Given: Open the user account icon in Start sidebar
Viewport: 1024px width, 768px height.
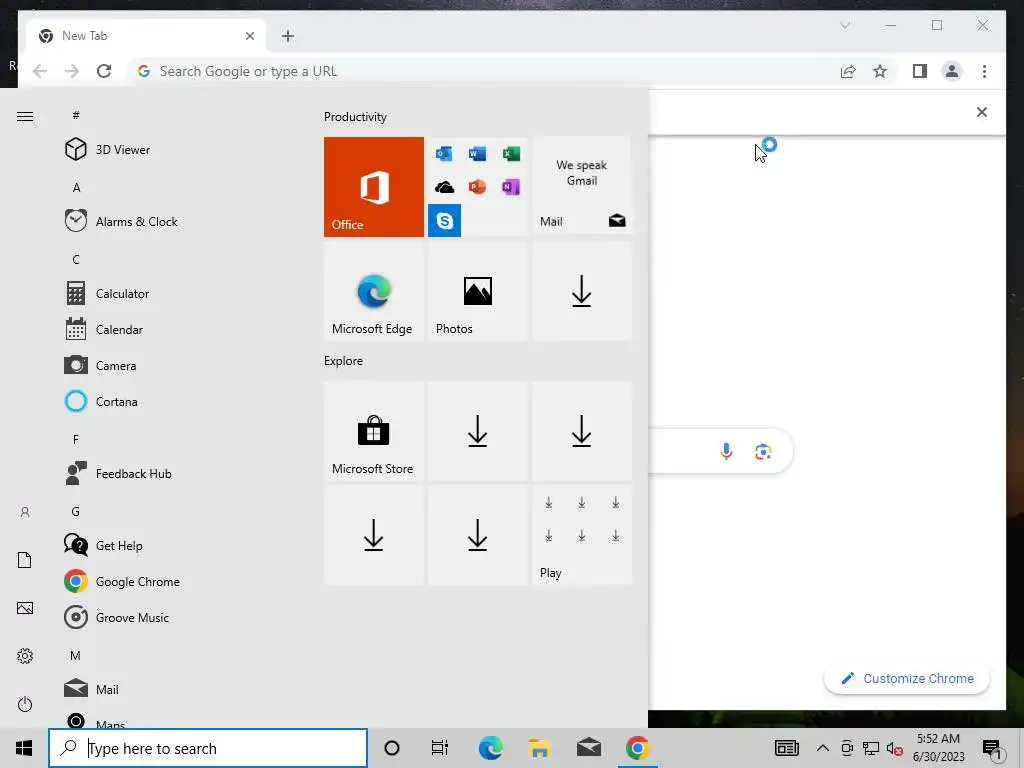Looking at the screenshot, I should tap(25, 512).
